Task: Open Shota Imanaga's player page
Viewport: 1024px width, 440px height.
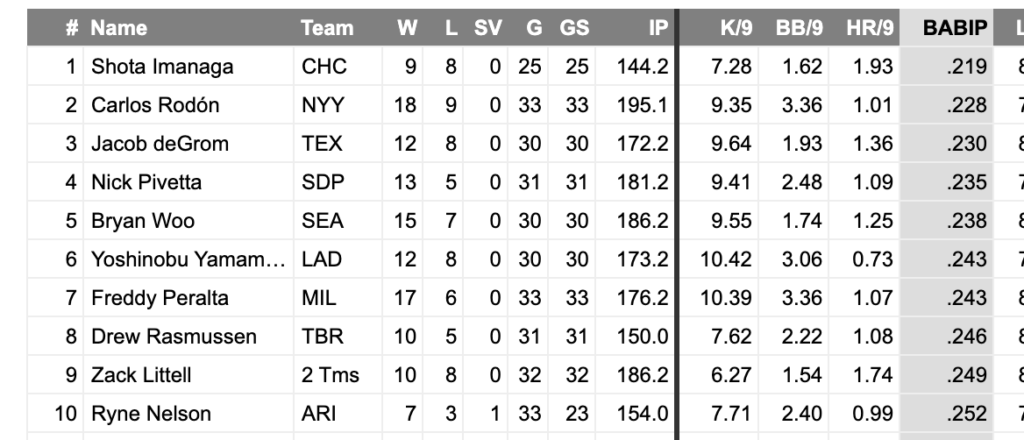Action: pos(162,67)
